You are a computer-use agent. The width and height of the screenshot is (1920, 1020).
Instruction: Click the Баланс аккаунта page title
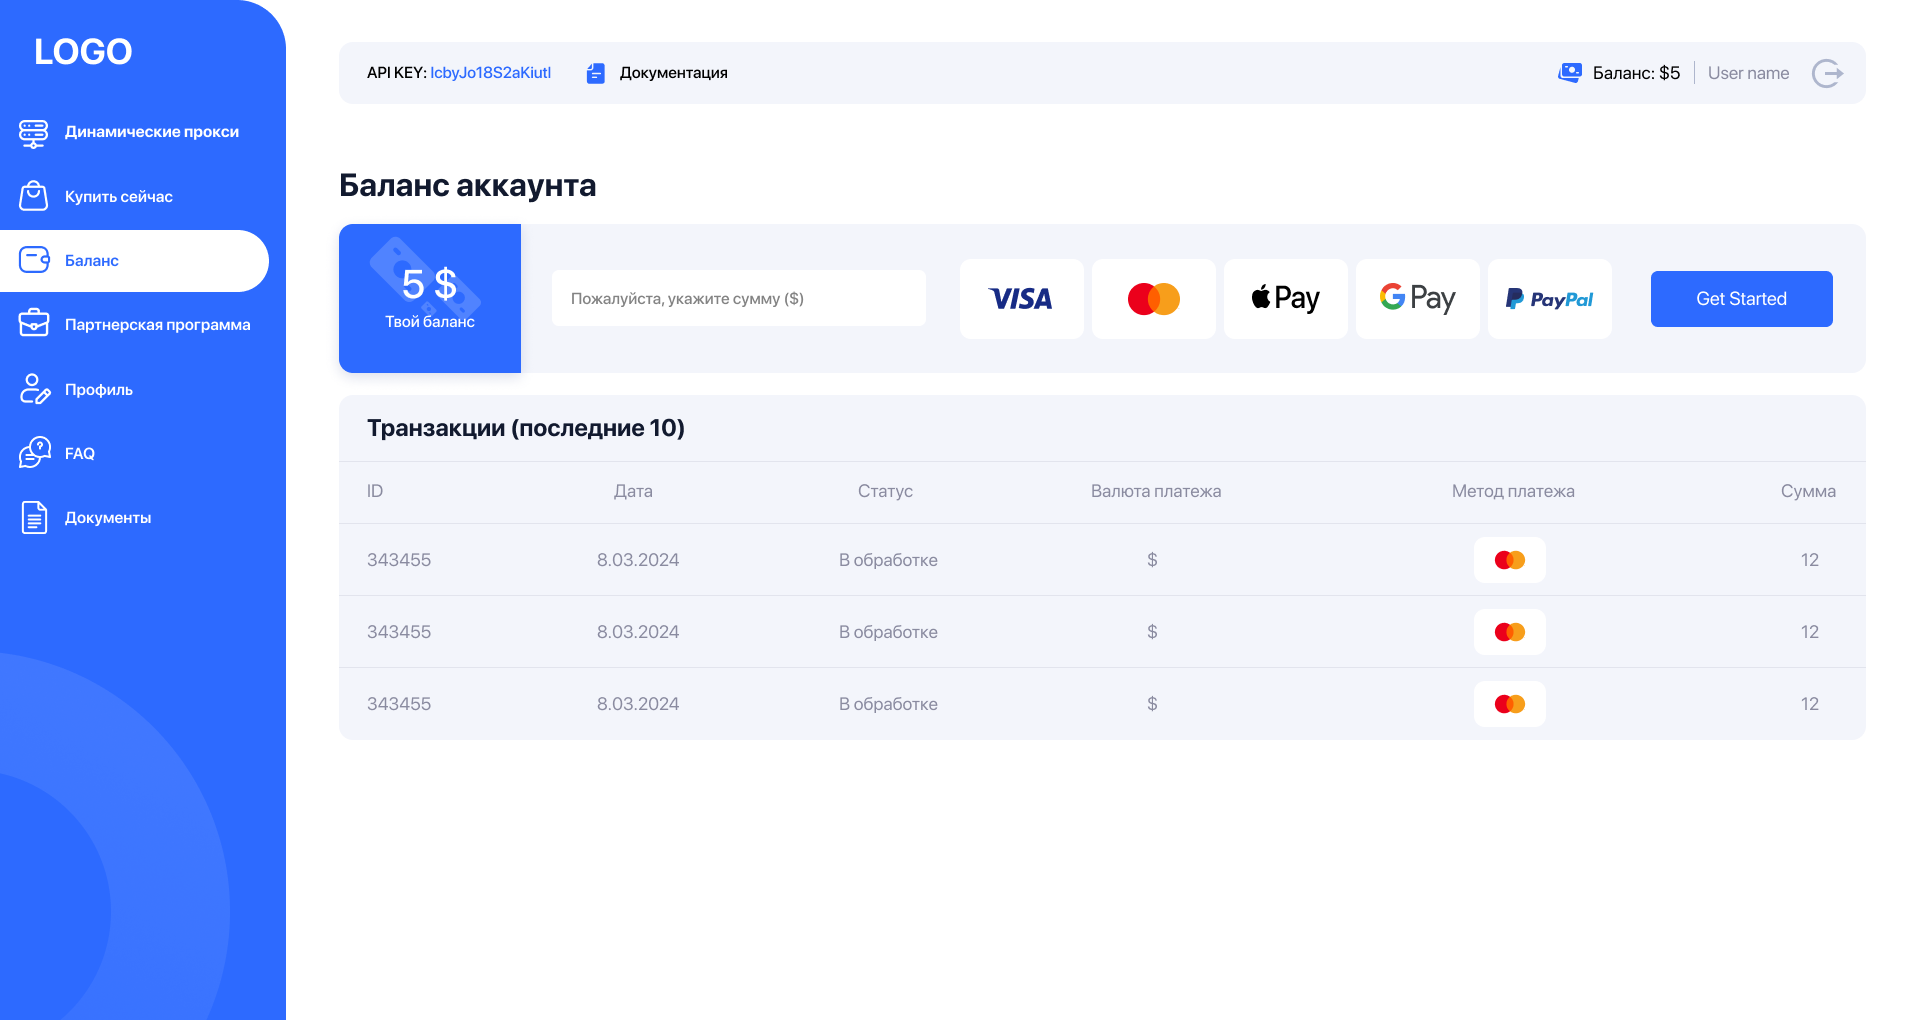pyautogui.click(x=467, y=186)
